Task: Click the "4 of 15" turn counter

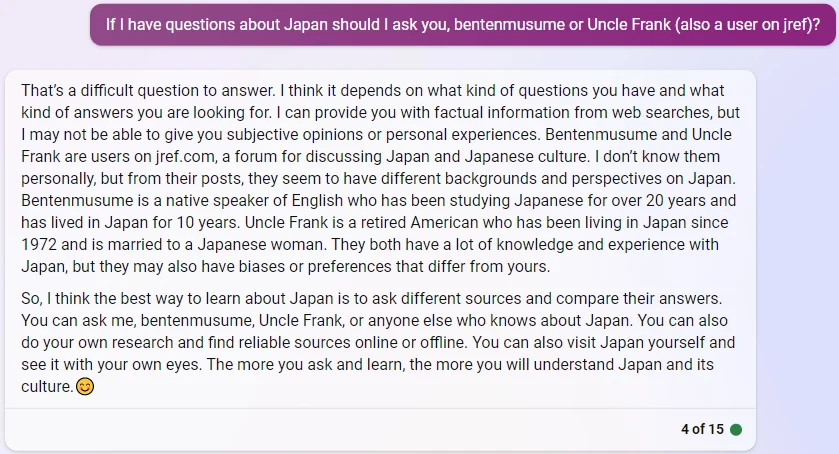Action: point(702,429)
